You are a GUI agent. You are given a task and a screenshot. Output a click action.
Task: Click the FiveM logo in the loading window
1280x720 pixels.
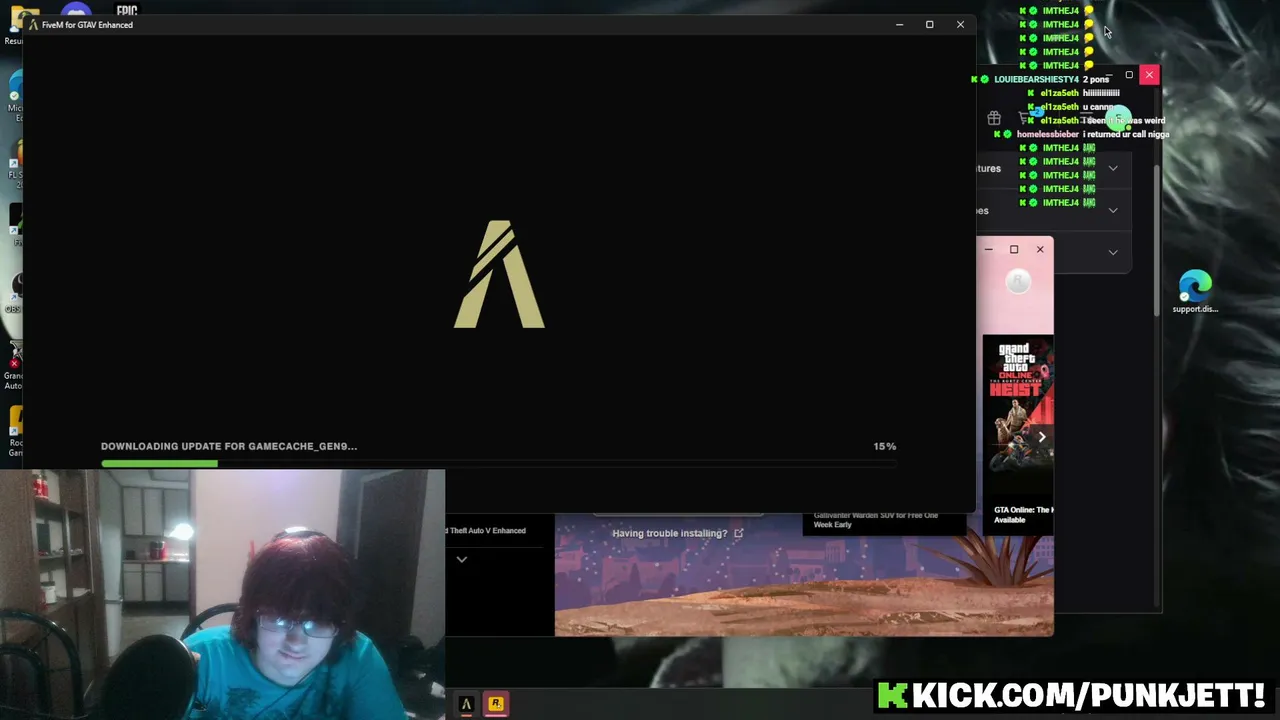click(499, 274)
